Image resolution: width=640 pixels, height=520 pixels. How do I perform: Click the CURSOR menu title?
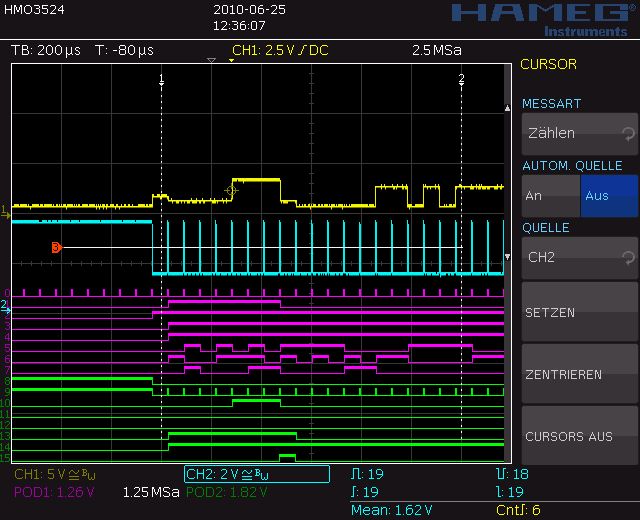coord(548,64)
